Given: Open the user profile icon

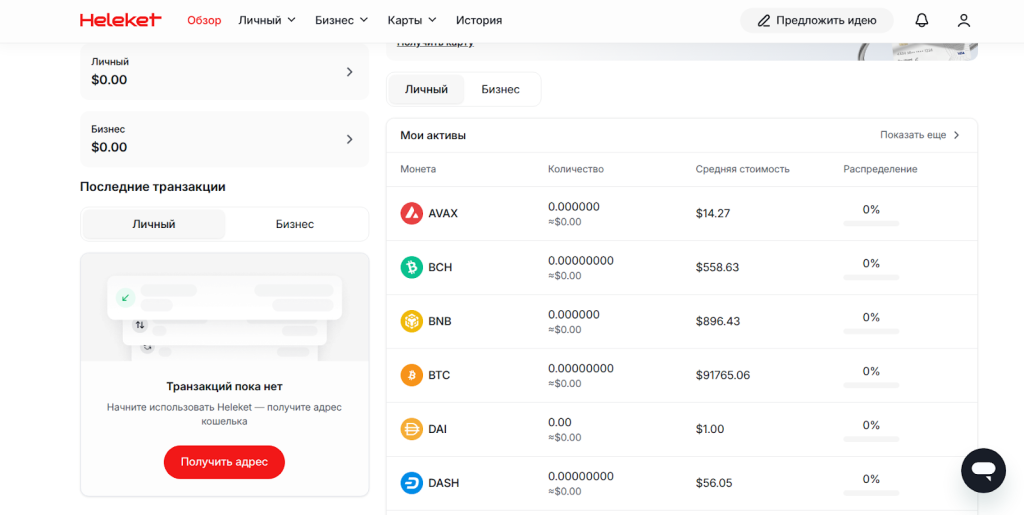Looking at the screenshot, I should [963, 20].
